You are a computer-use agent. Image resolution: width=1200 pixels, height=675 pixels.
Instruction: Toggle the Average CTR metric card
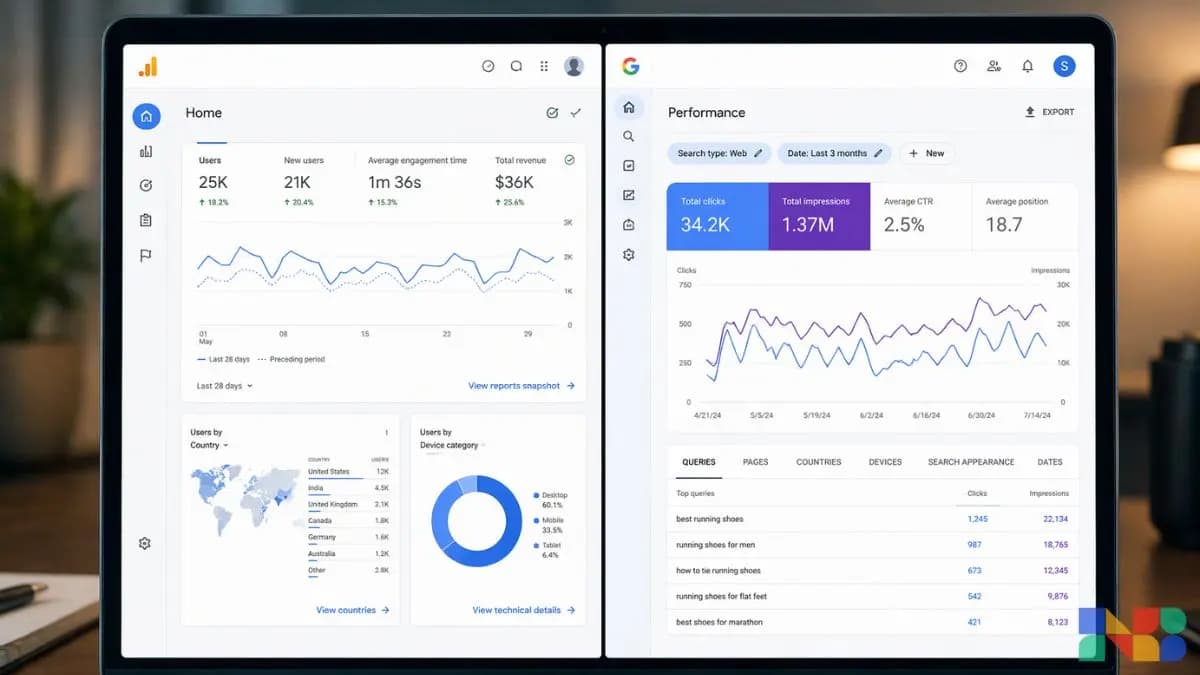[921, 216]
